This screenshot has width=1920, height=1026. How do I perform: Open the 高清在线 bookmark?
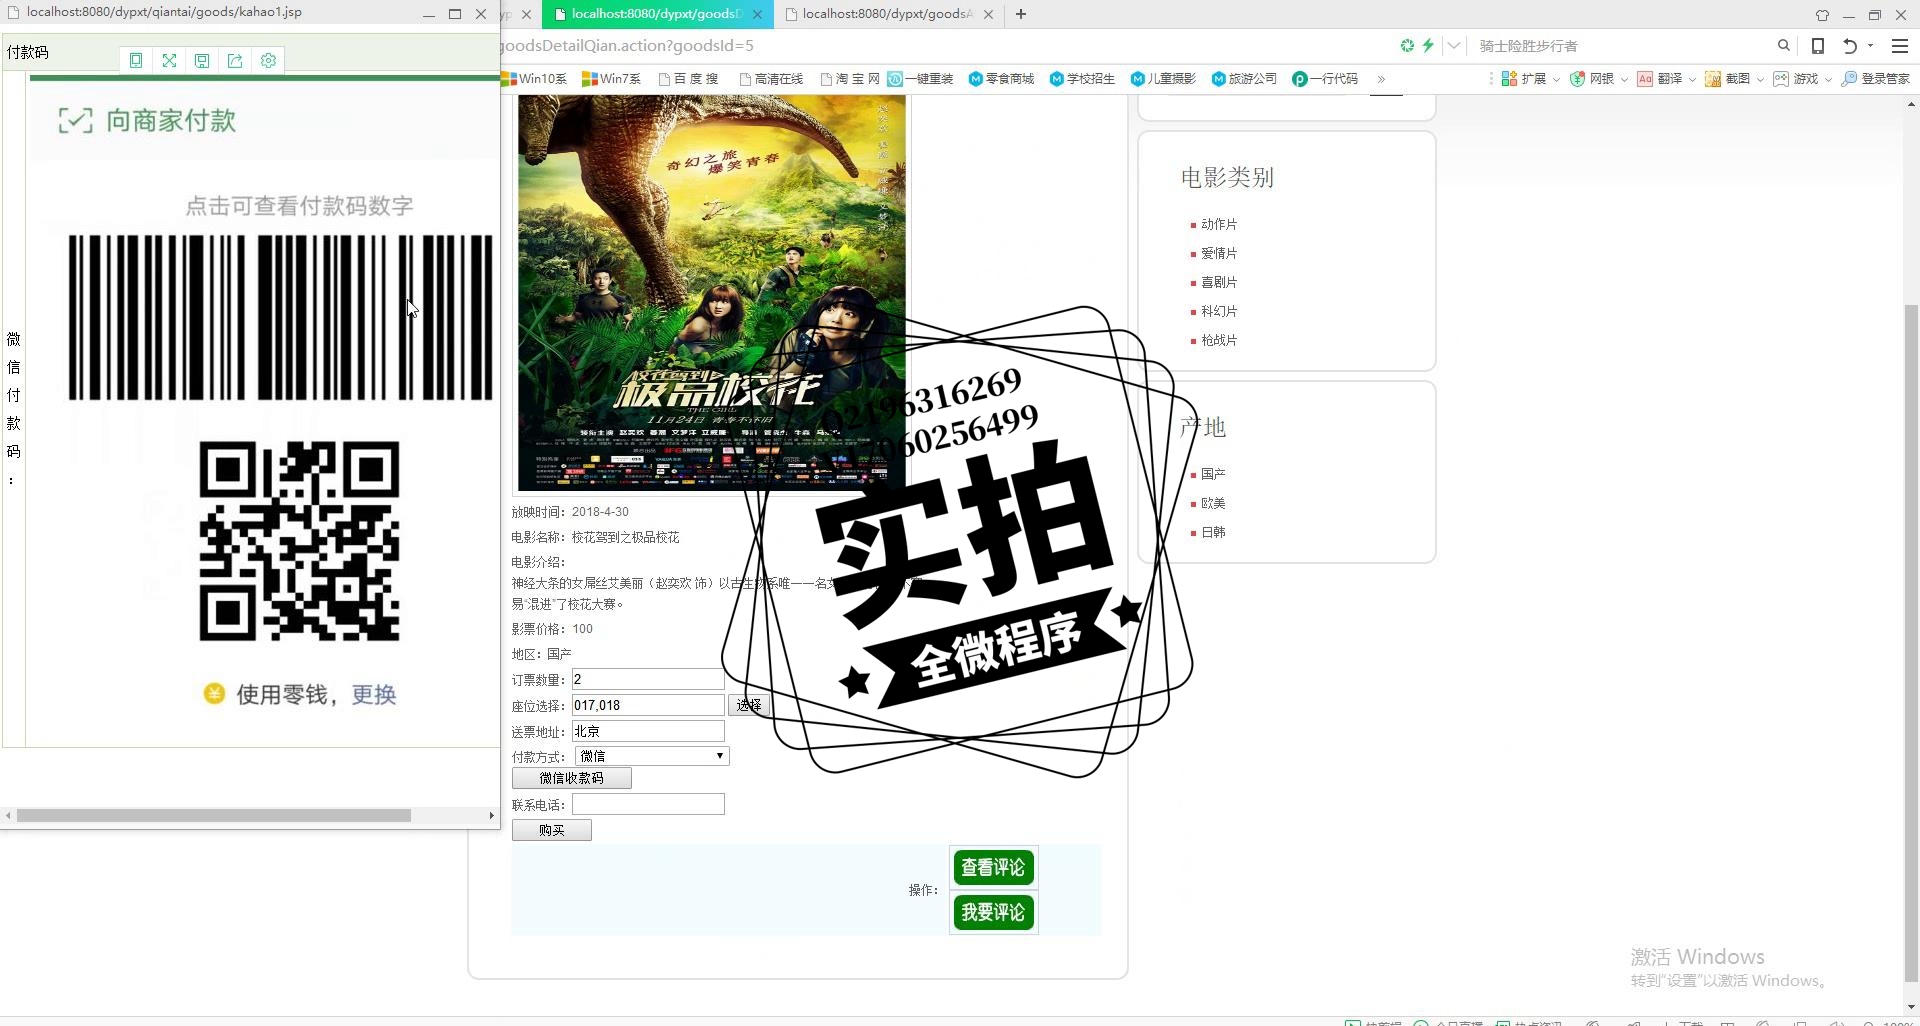pos(771,79)
